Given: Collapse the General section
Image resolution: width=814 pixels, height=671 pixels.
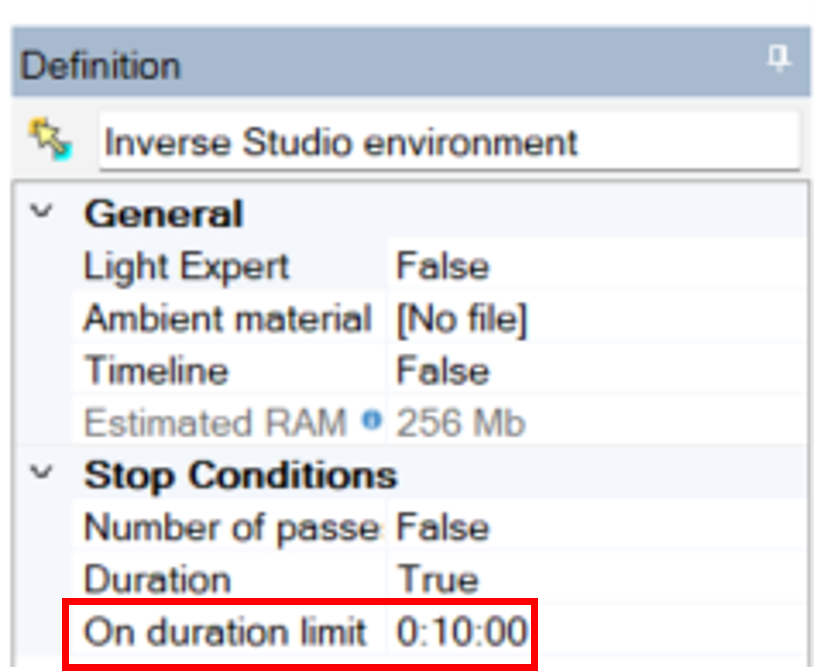Looking at the screenshot, I should point(42,211).
